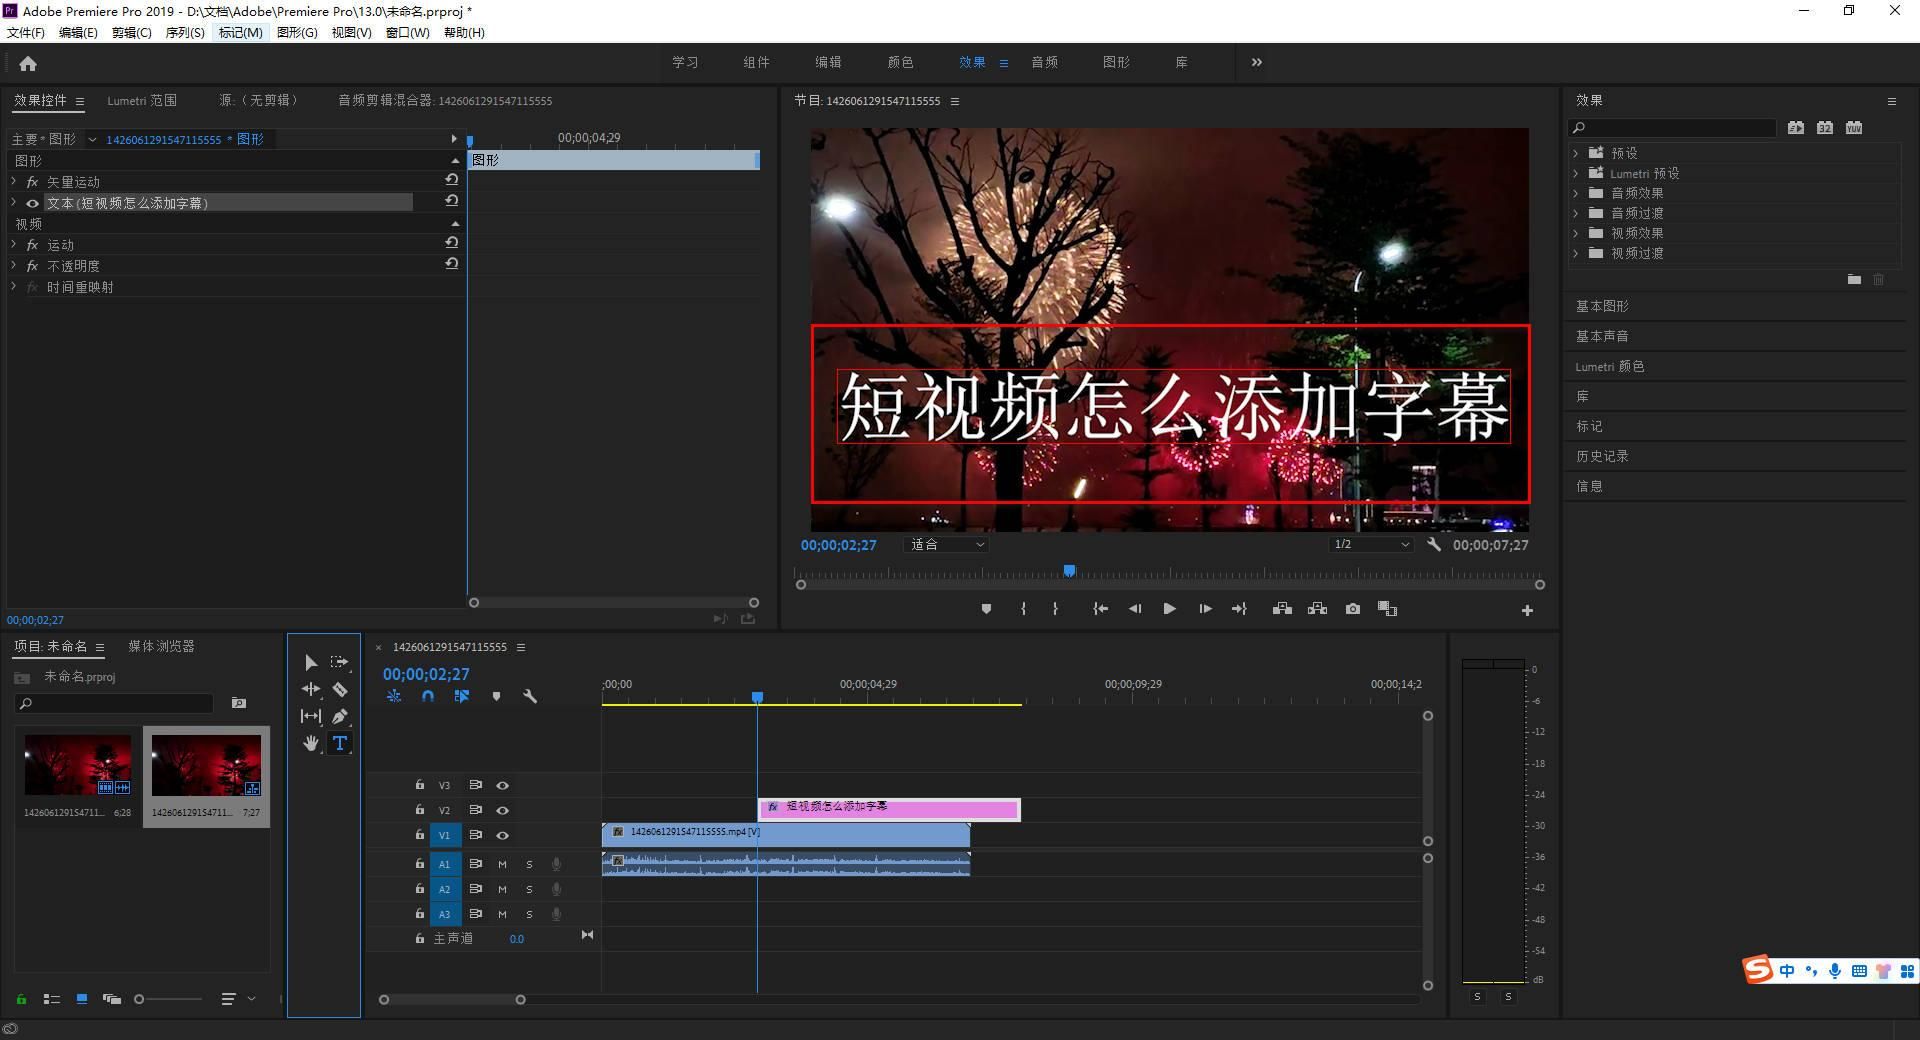Show more workspaces with double-arrow
Screen dimensions: 1920x1040
(1256, 62)
